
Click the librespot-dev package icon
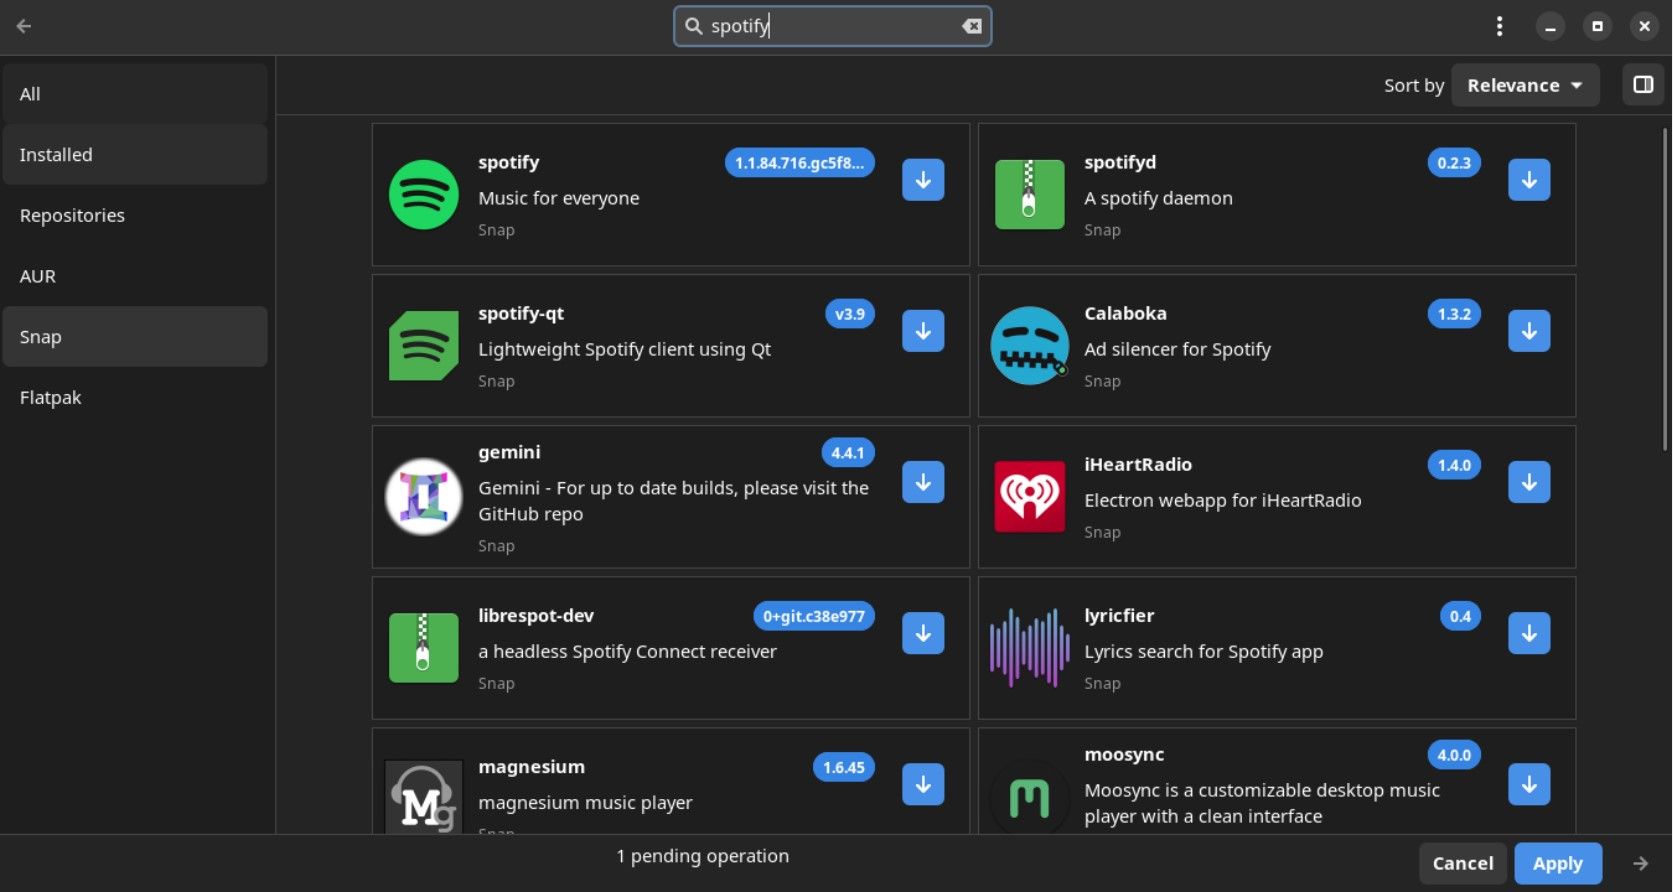tap(424, 648)
